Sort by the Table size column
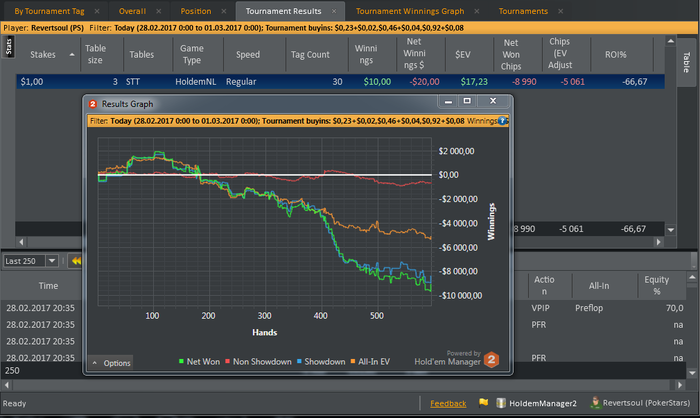The width and height of the screenshot is (700, 418). 96,54
